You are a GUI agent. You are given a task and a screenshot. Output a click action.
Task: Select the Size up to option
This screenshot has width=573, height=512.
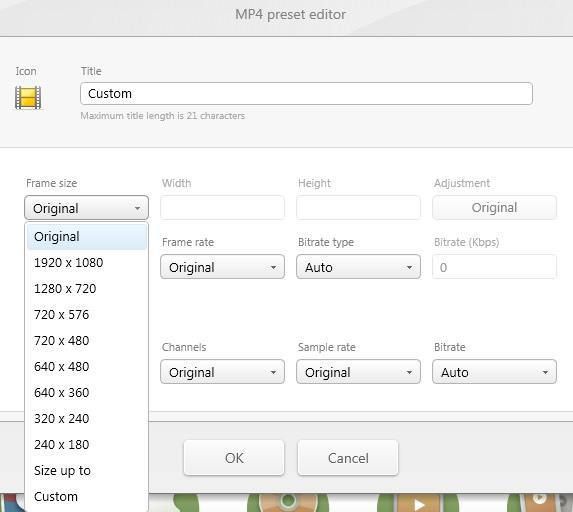tap(87, 471)
